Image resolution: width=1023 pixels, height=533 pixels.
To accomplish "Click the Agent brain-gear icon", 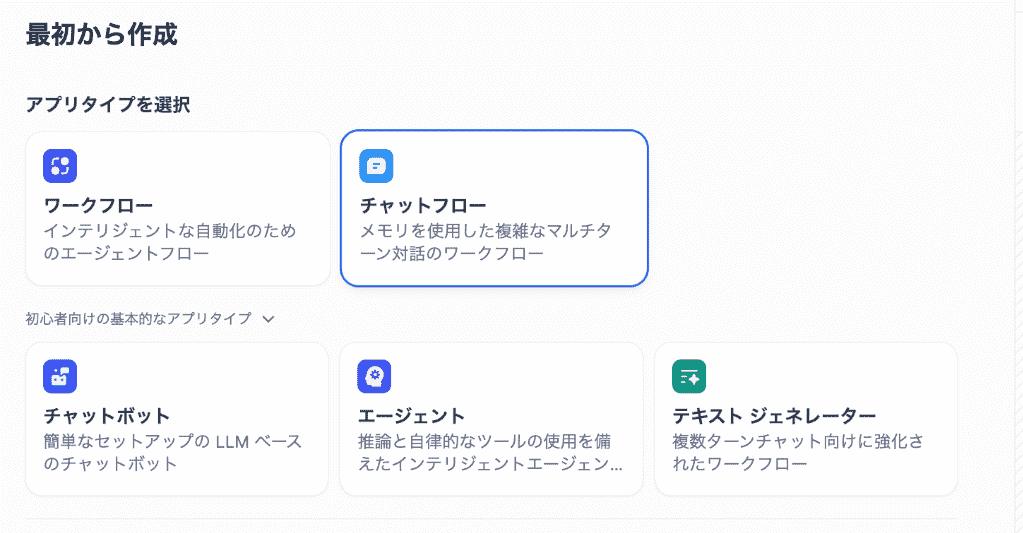I will coord(374,376).
